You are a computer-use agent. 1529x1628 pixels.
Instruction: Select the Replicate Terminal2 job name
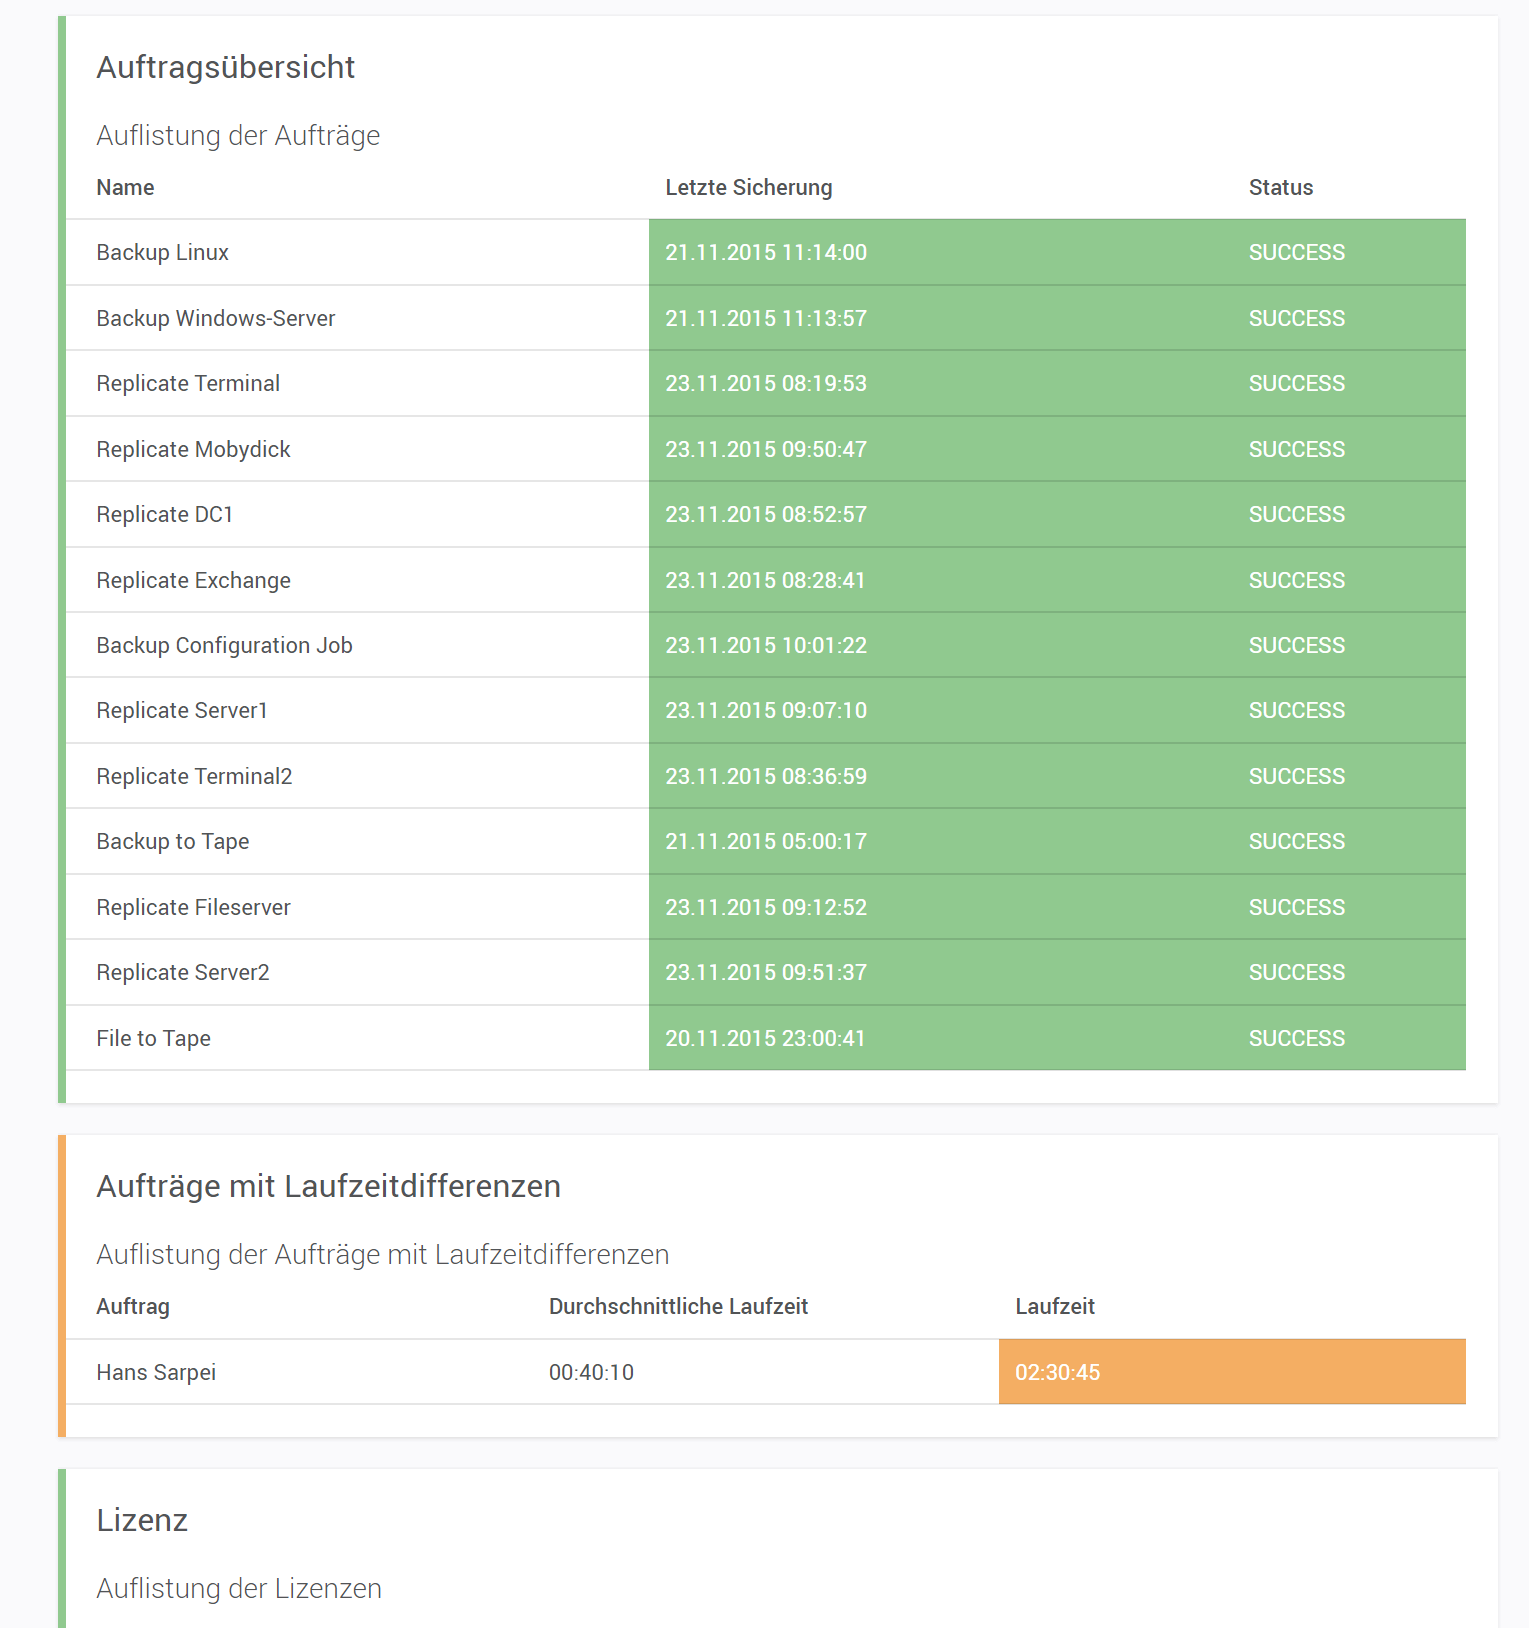[x=194, y=777]
